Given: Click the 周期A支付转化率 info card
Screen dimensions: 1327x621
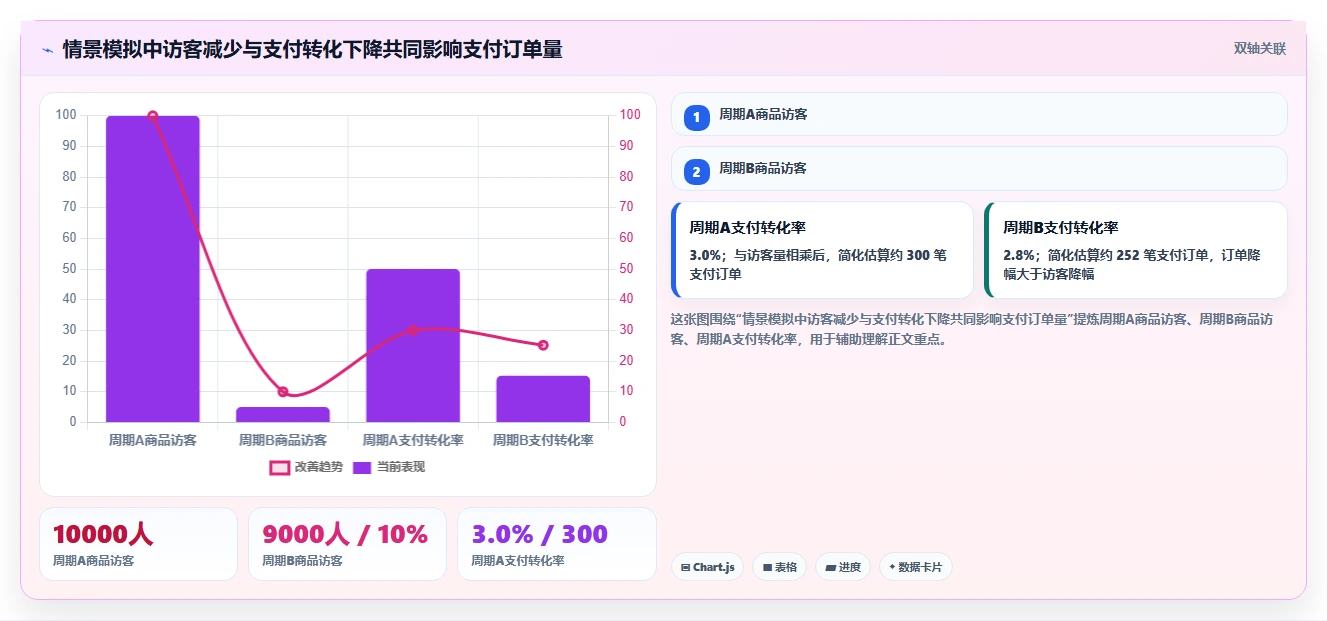Looking at the screenshot, I should [x=822, y=250].
